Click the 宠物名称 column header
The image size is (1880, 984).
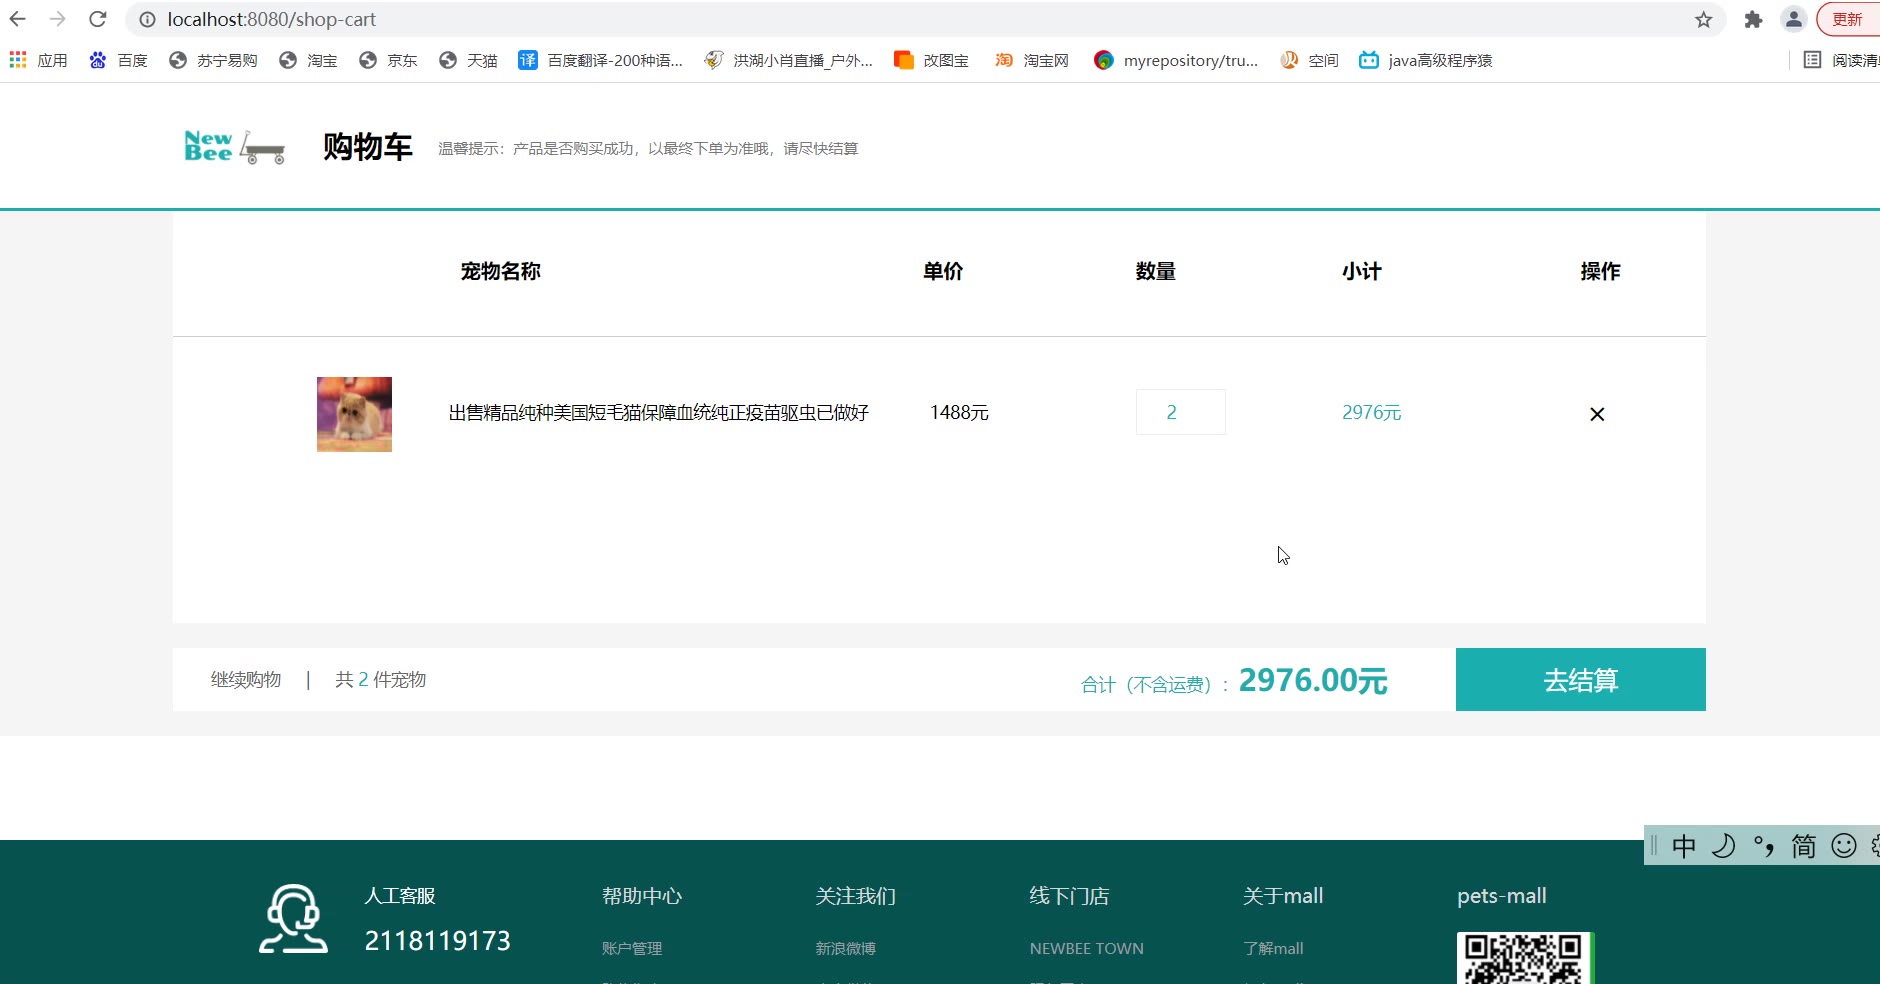click(x=500, y=271)
